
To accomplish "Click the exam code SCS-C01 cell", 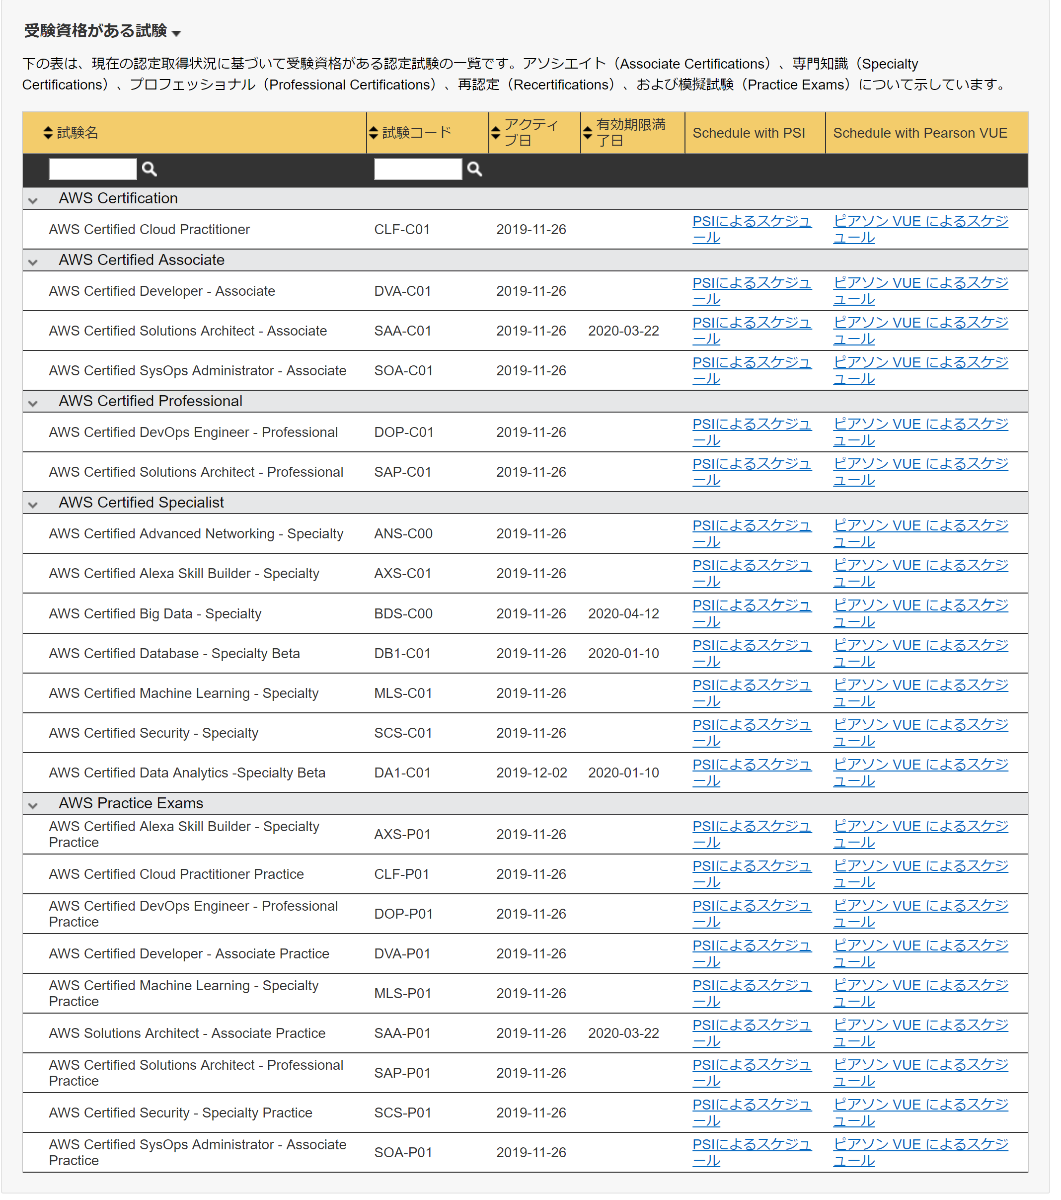I will [403, 733].
